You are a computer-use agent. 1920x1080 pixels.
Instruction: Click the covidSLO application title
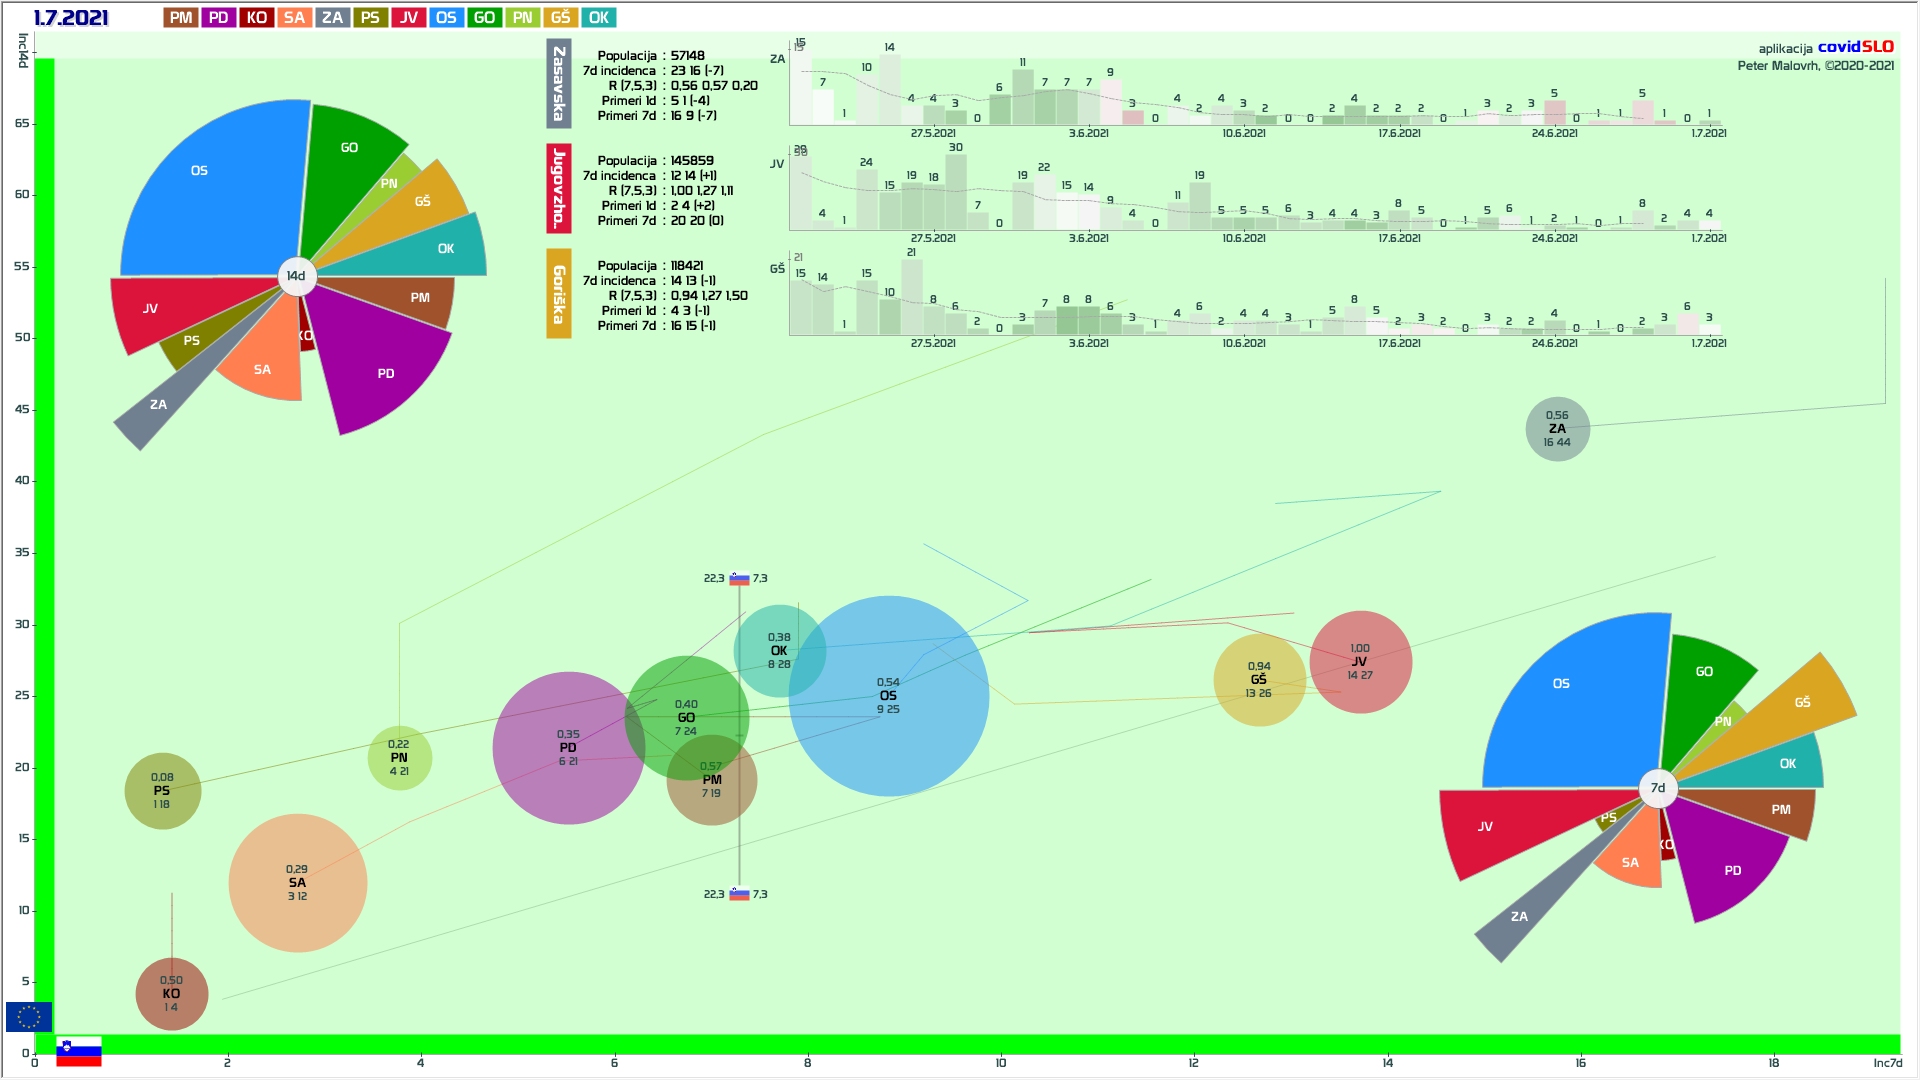(x=1855, y=47)
